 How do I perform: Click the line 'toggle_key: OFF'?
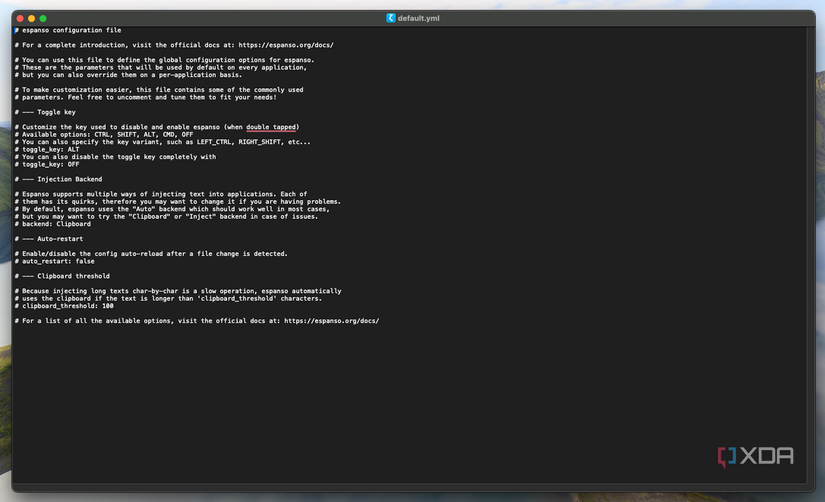pyautogui.click(x=47, y=164)
